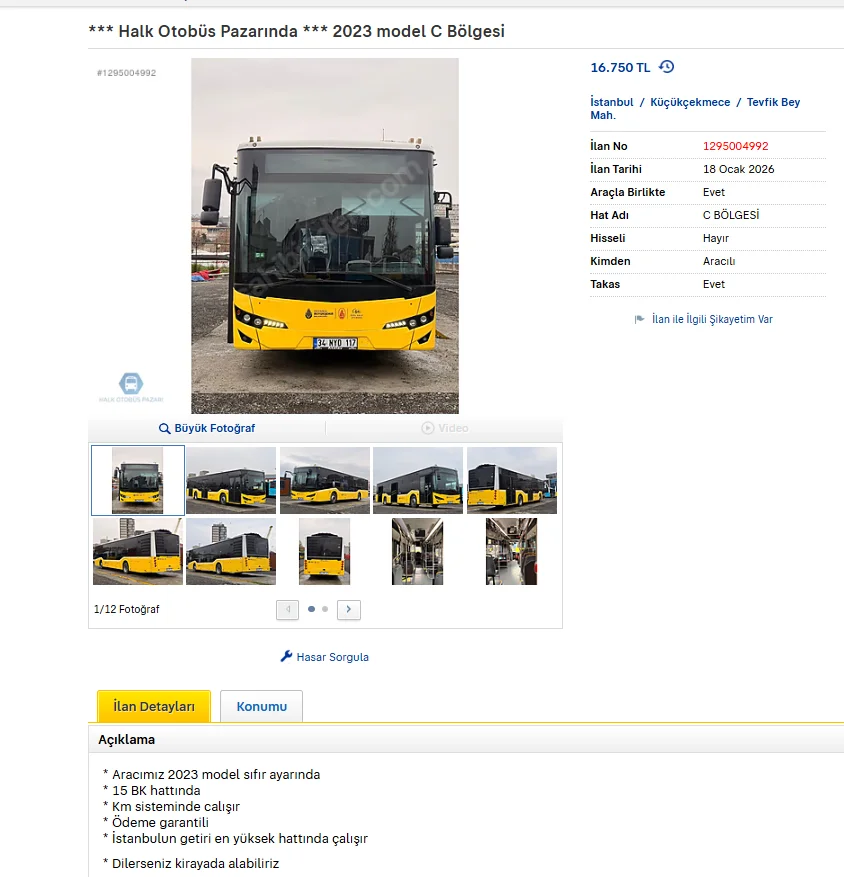Click the main bus photo
844x877 pixels.
coord(325,236)
